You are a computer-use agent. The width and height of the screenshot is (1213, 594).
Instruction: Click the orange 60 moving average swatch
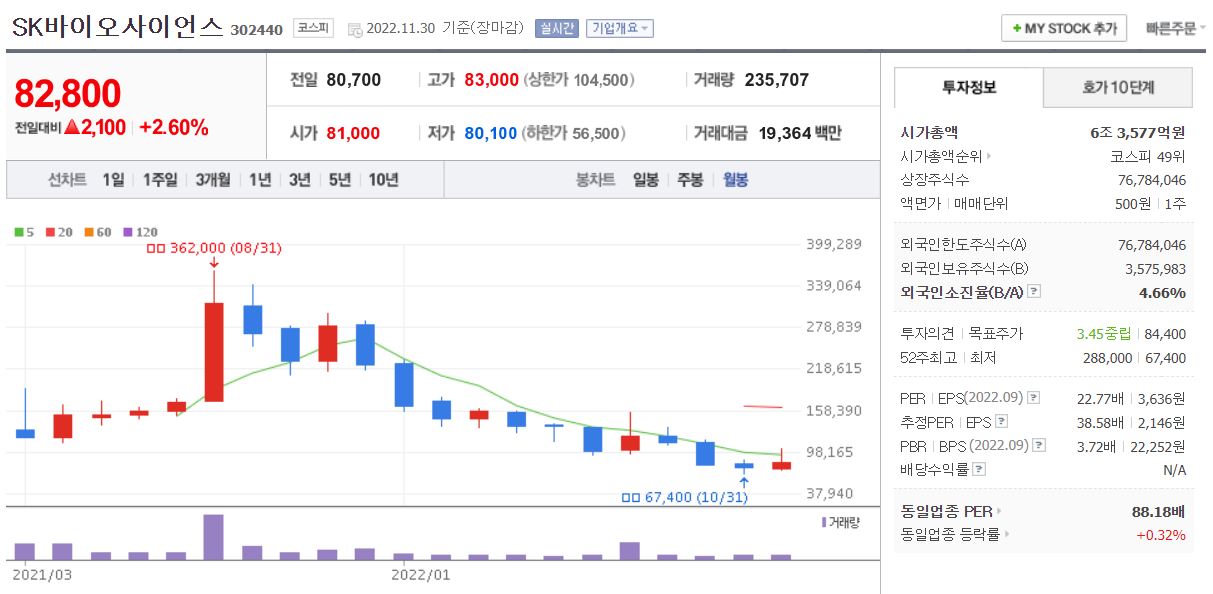87,232
